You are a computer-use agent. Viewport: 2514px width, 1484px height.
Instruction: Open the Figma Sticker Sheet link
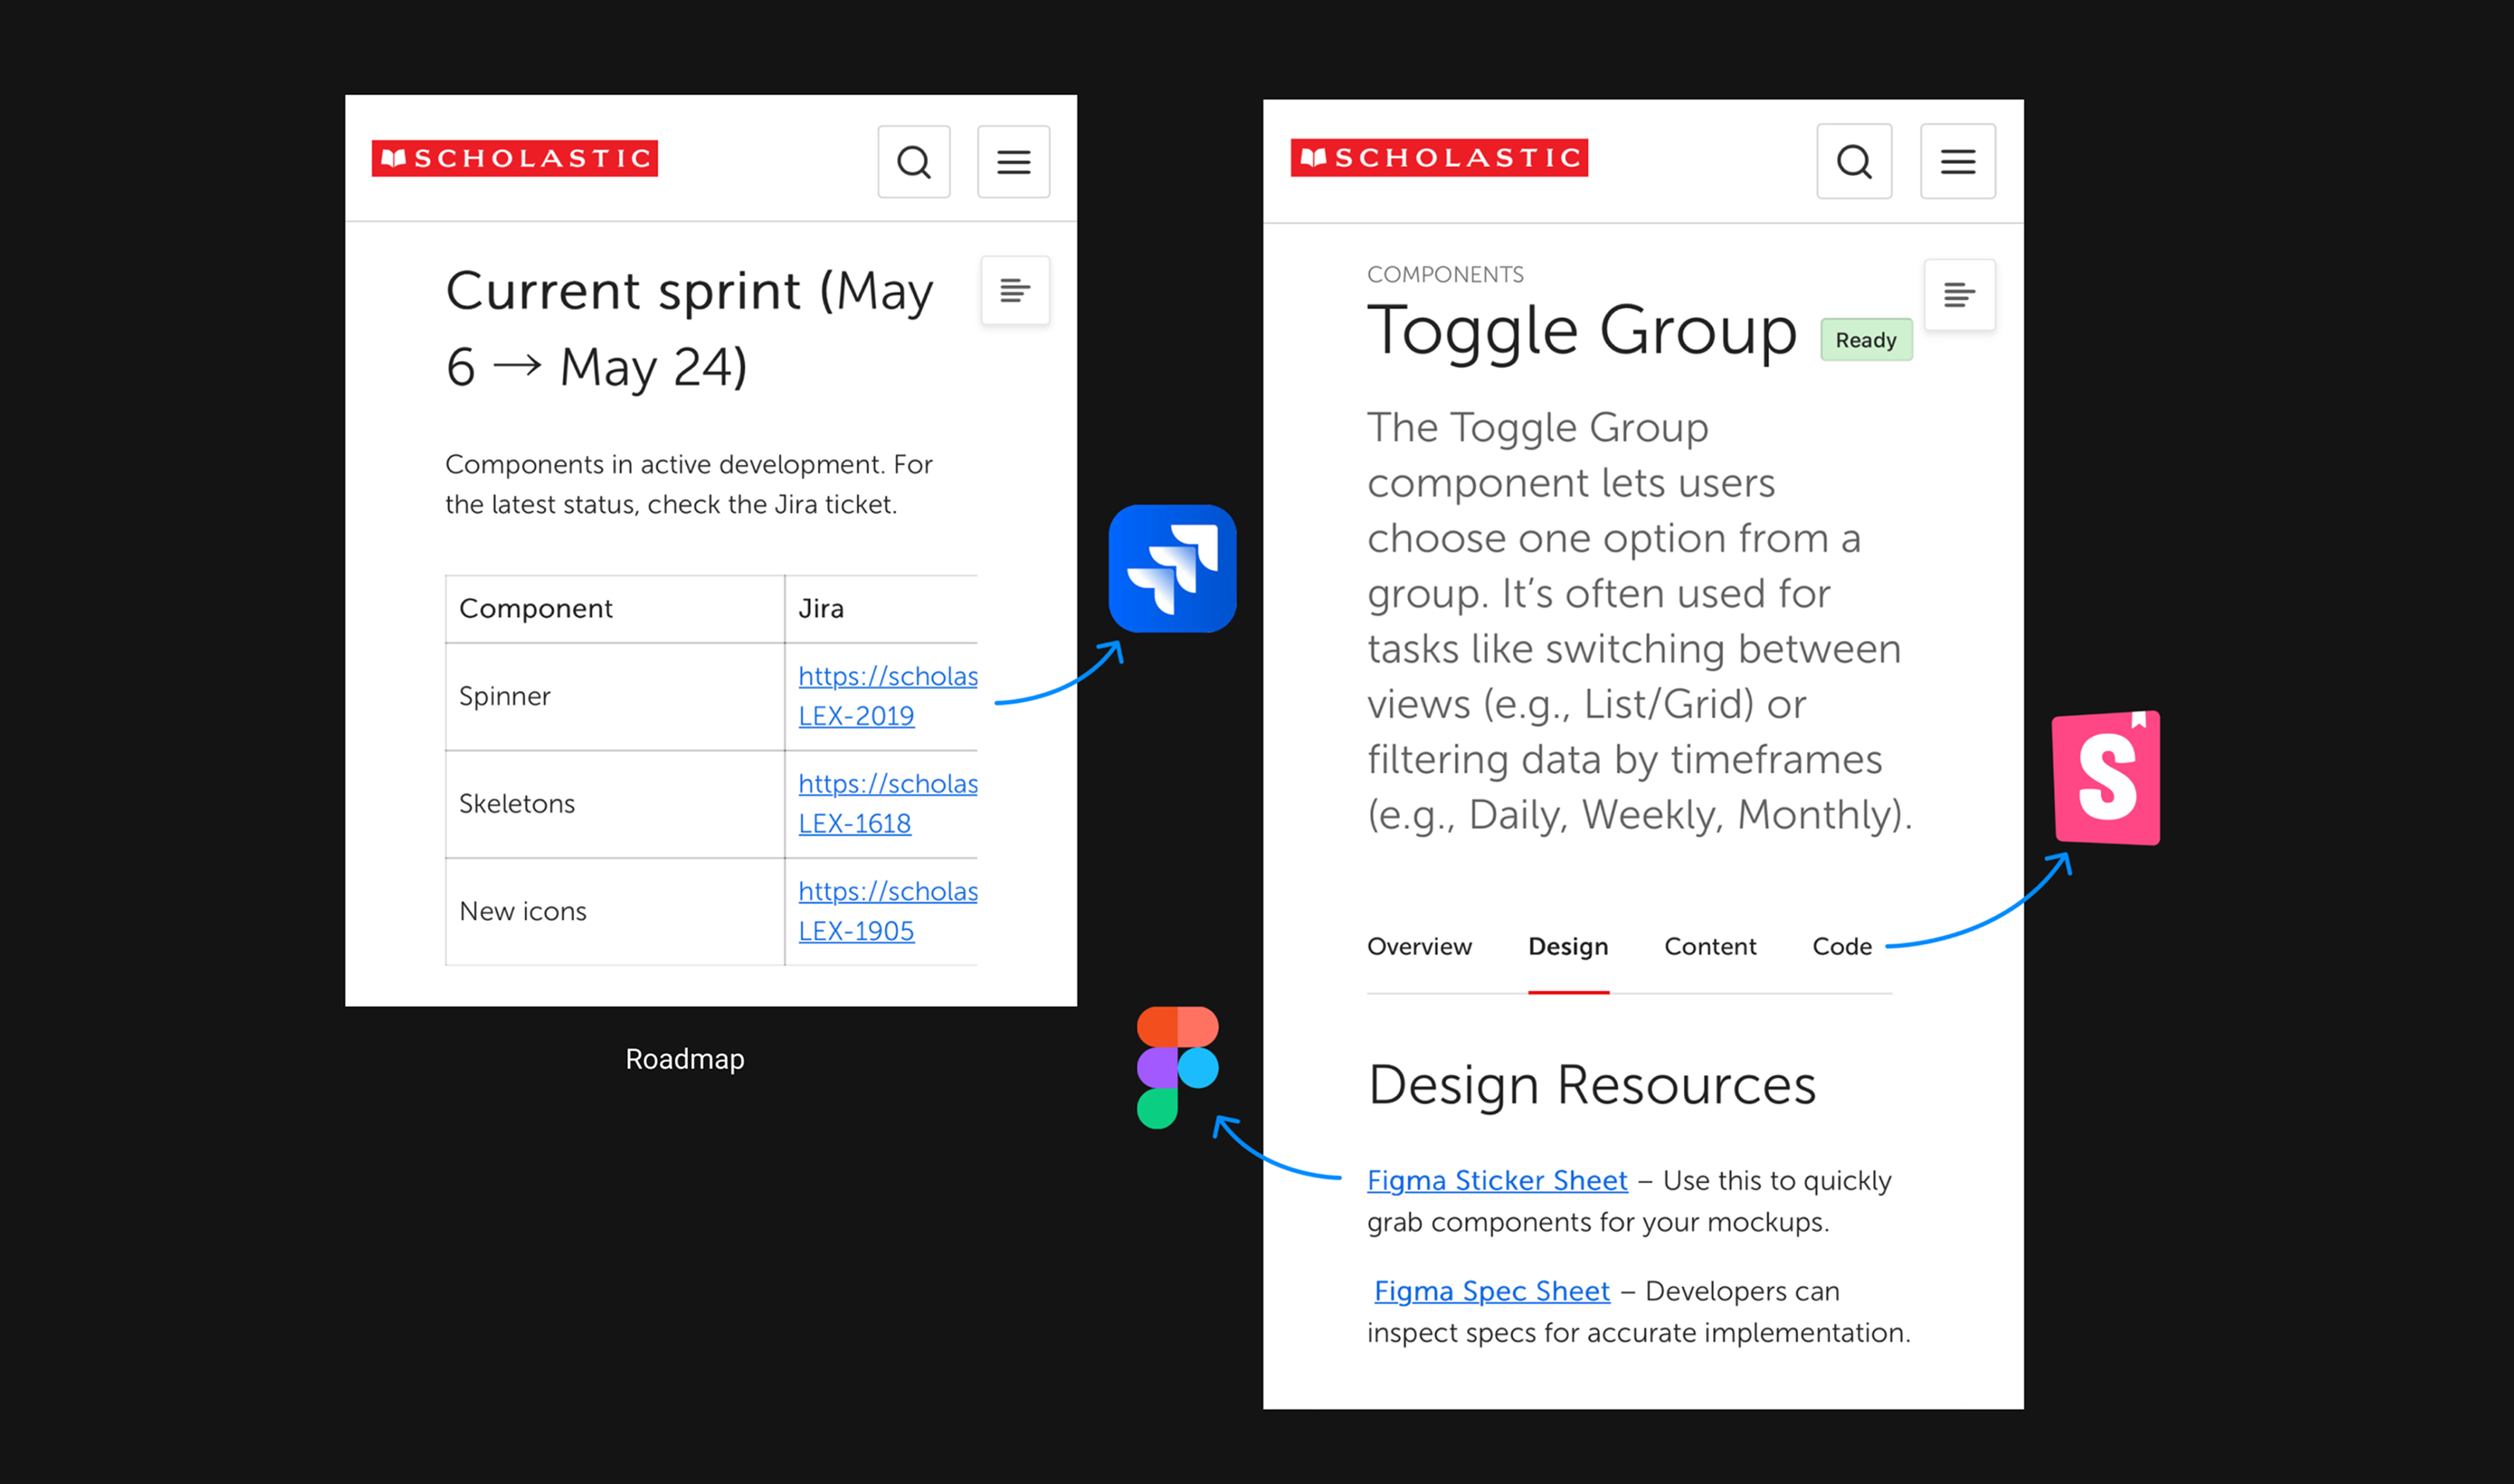[1497, 1180]
